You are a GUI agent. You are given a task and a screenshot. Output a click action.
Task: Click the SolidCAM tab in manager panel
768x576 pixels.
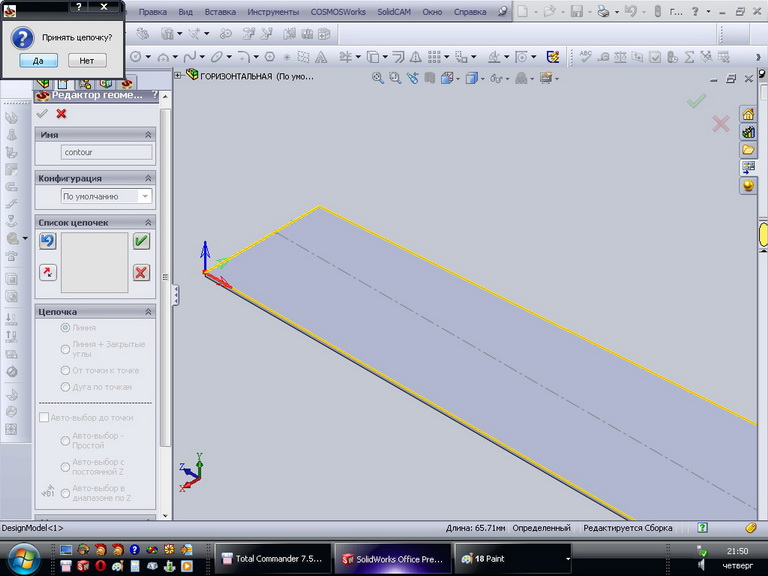pyautogui.click(x=126, y=84)
